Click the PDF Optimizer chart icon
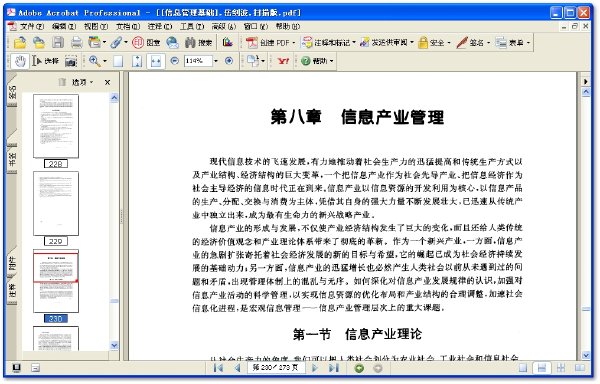The image size is (600, 384). (228, 42)
